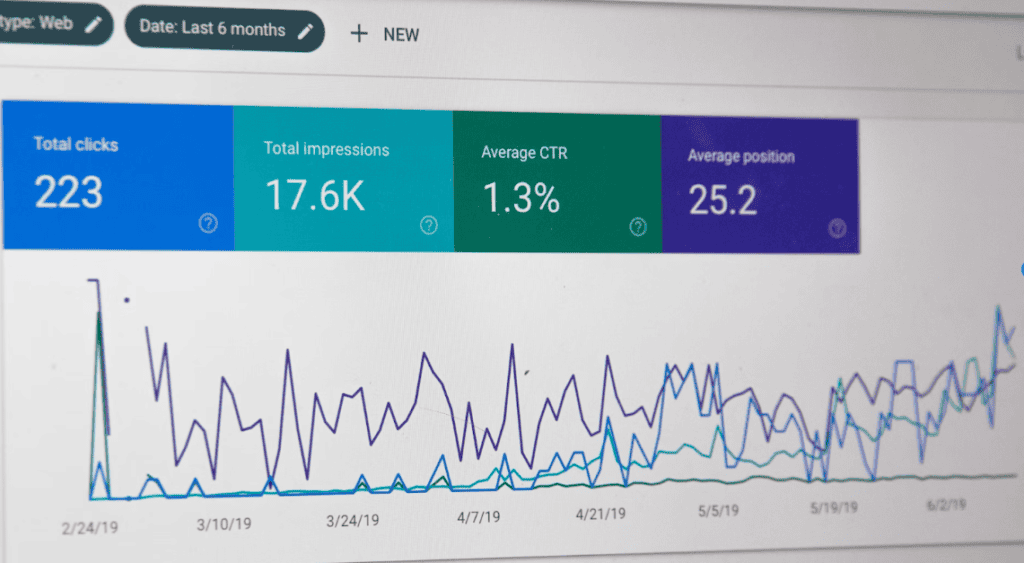Select the 5/5/19 date label on chart axis
The height and width of the screenshot is (563, 1024).
[718, 511]
